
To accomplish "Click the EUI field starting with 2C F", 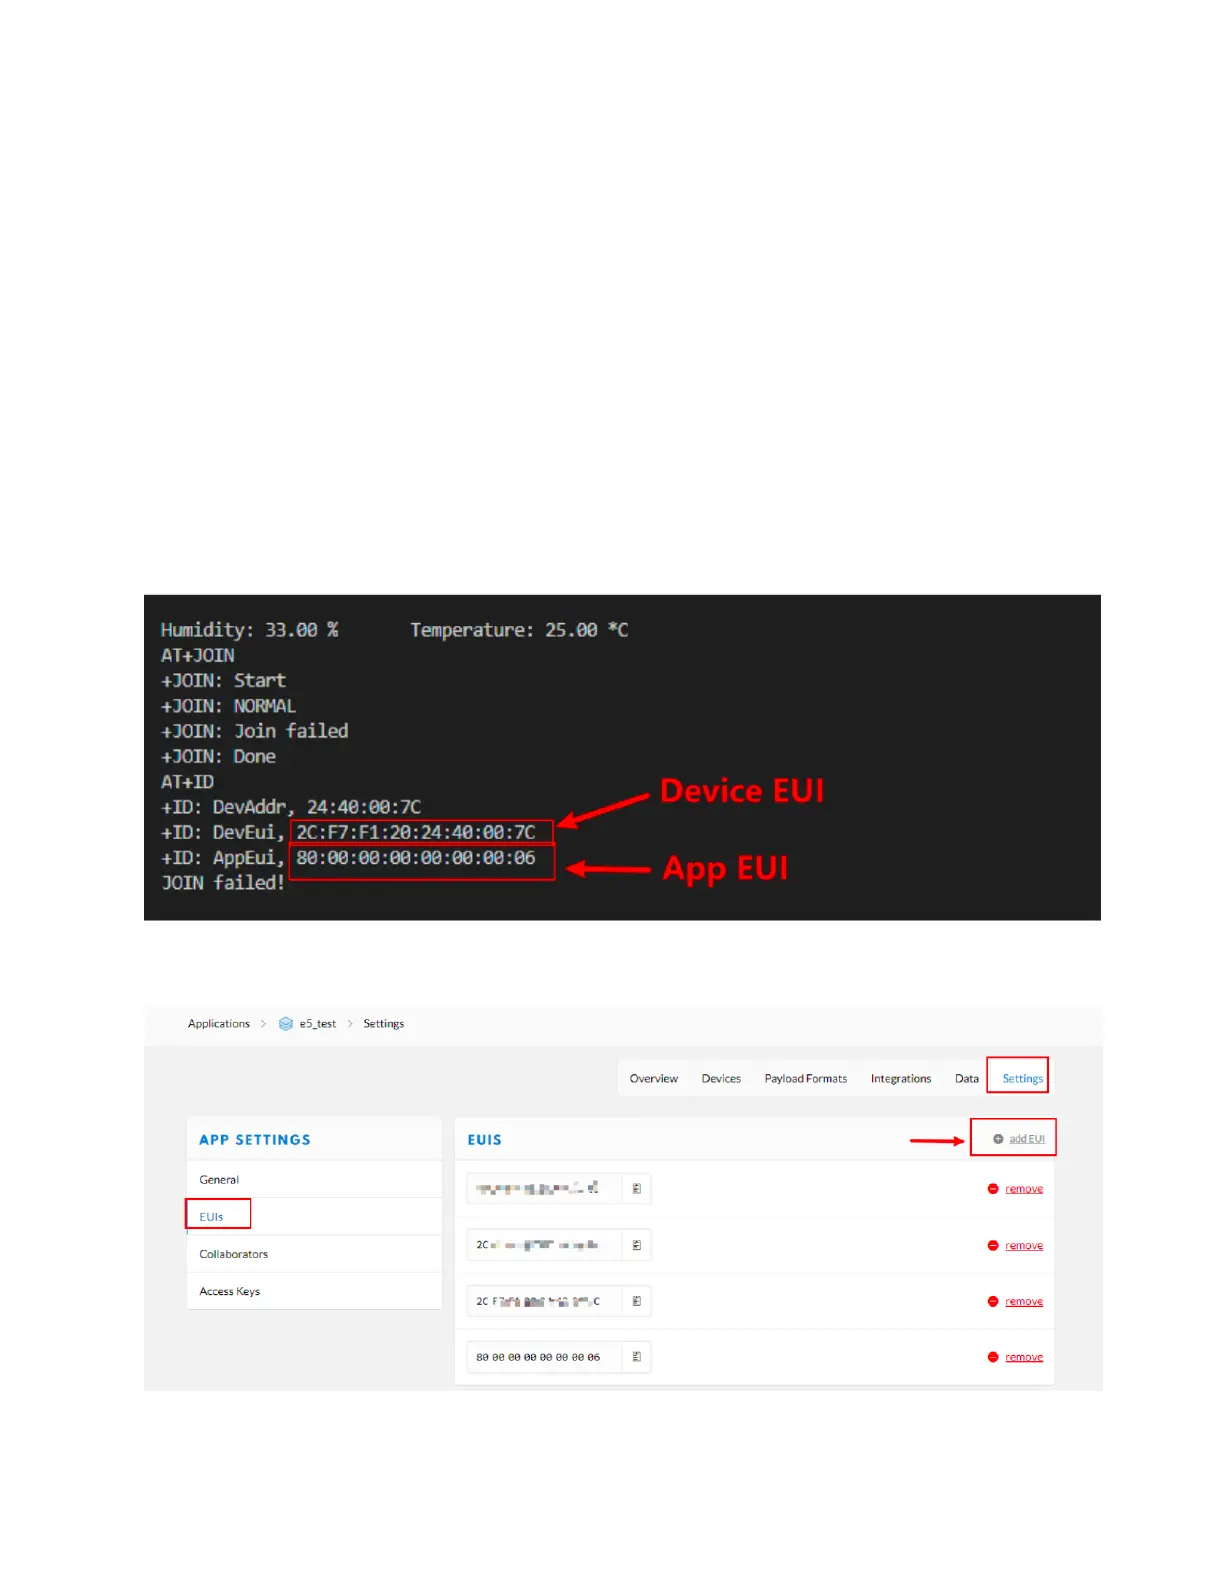I will tap(544, 1301).
